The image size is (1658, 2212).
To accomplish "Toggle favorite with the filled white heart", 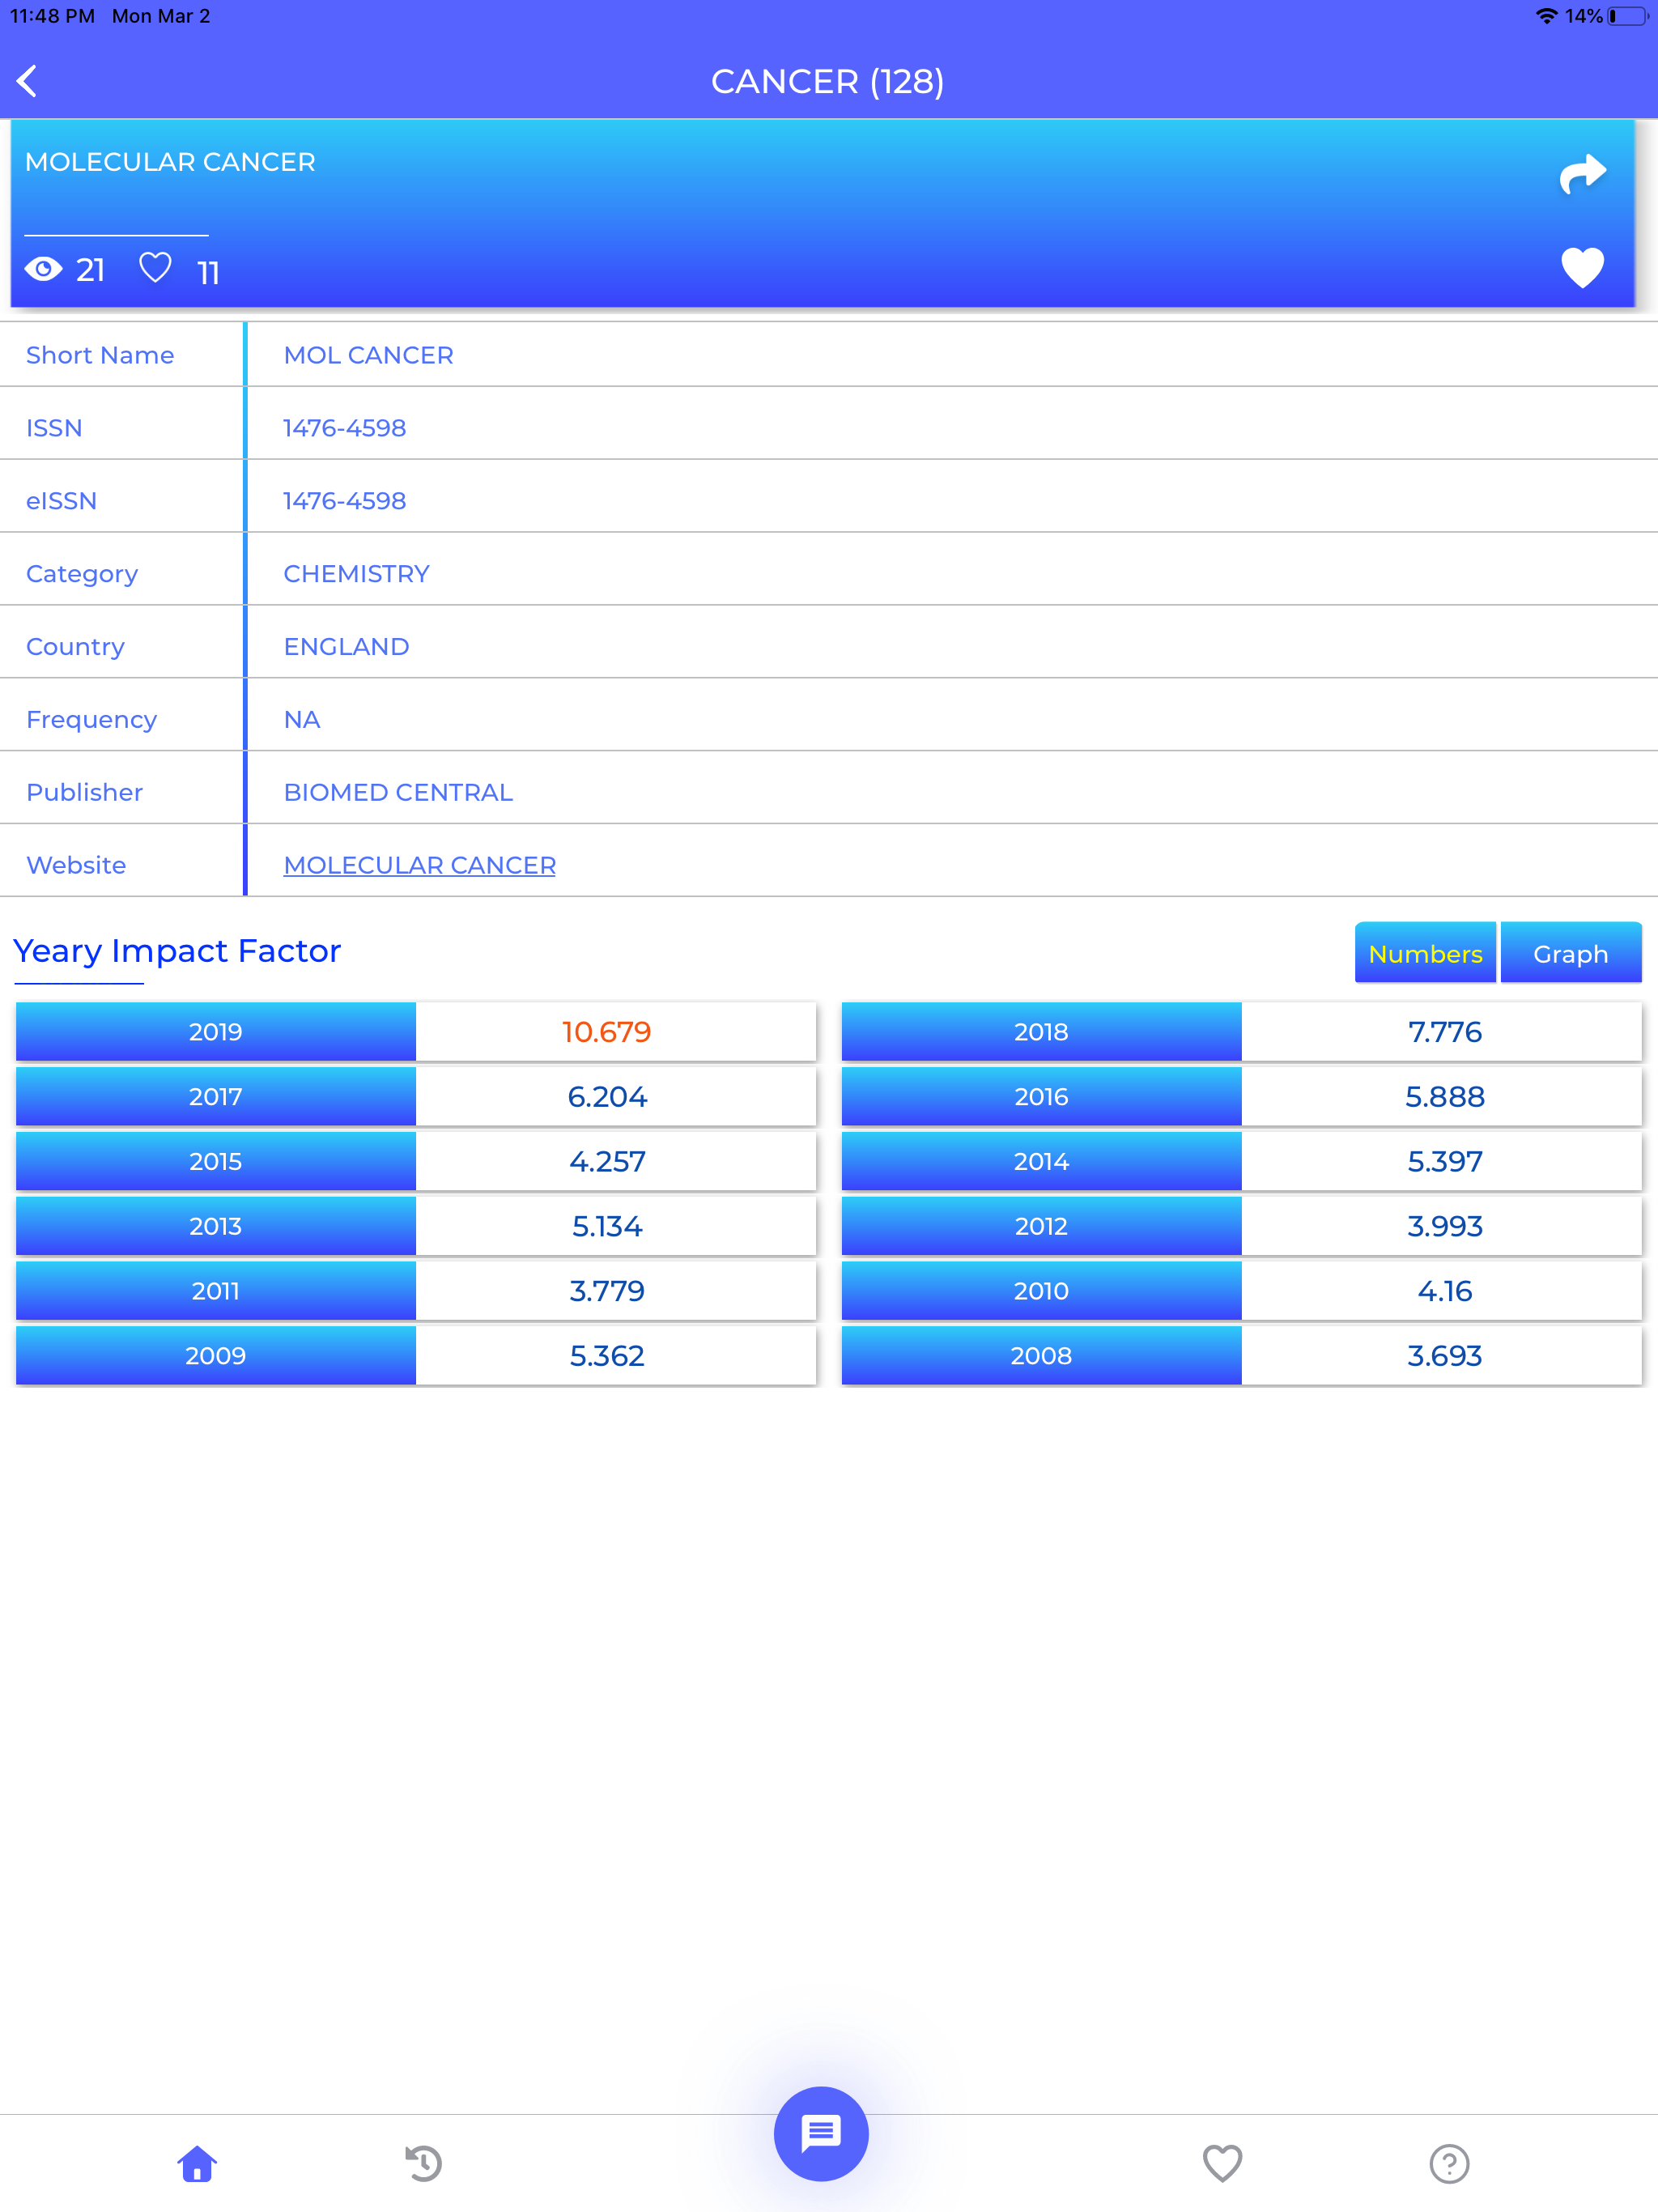I will (x=1582, y=267).
